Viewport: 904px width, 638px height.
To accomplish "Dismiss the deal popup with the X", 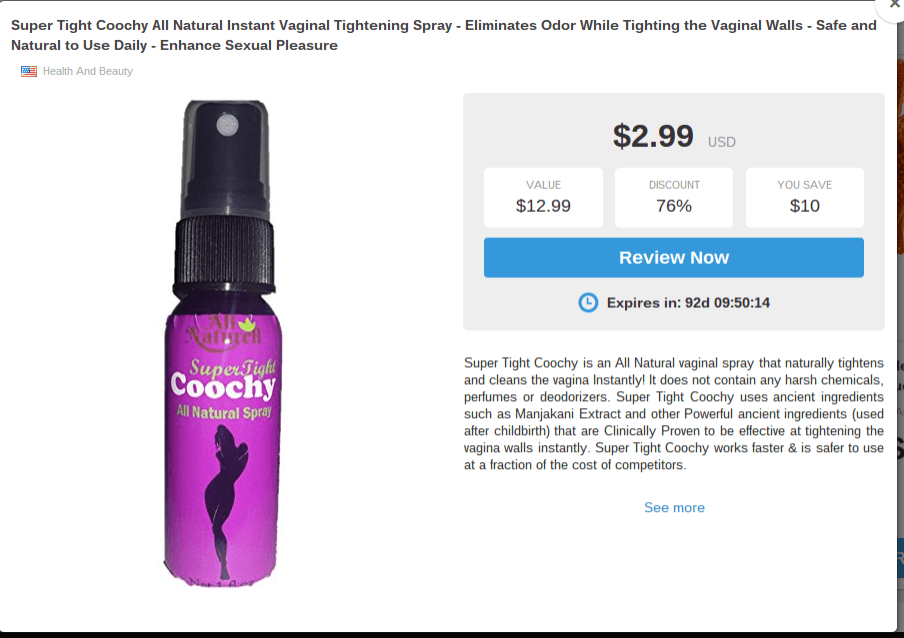I will (x=893, y=5).
